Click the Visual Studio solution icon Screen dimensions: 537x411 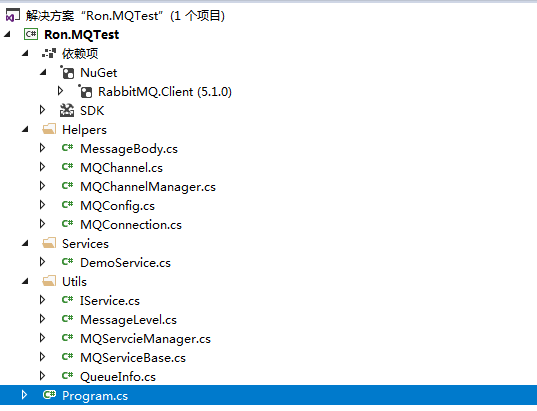12,16
